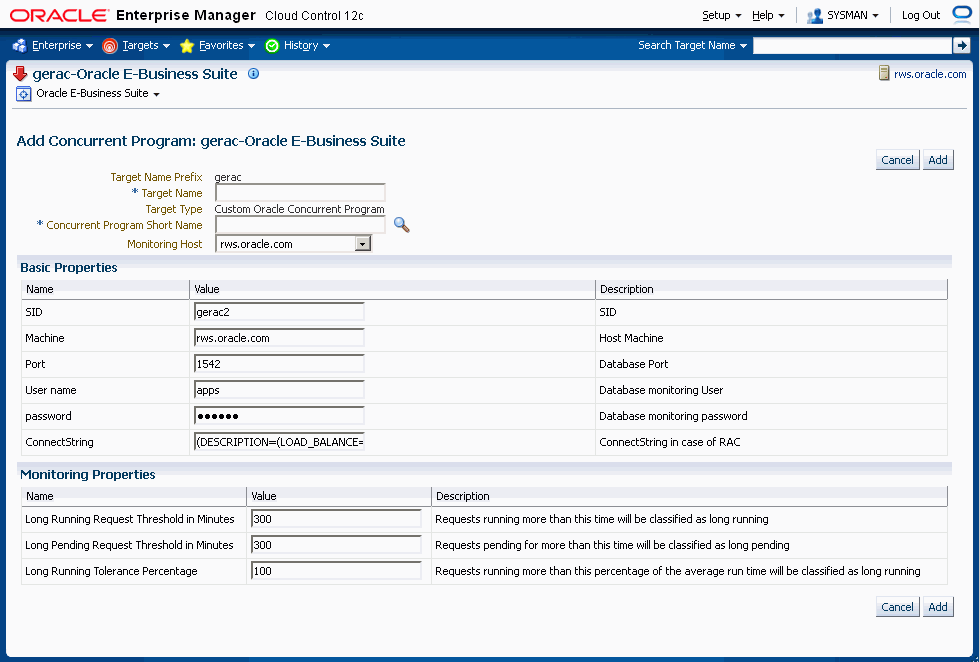Click the password value field
Screen dimensions: 980x662
coord(279,416)
